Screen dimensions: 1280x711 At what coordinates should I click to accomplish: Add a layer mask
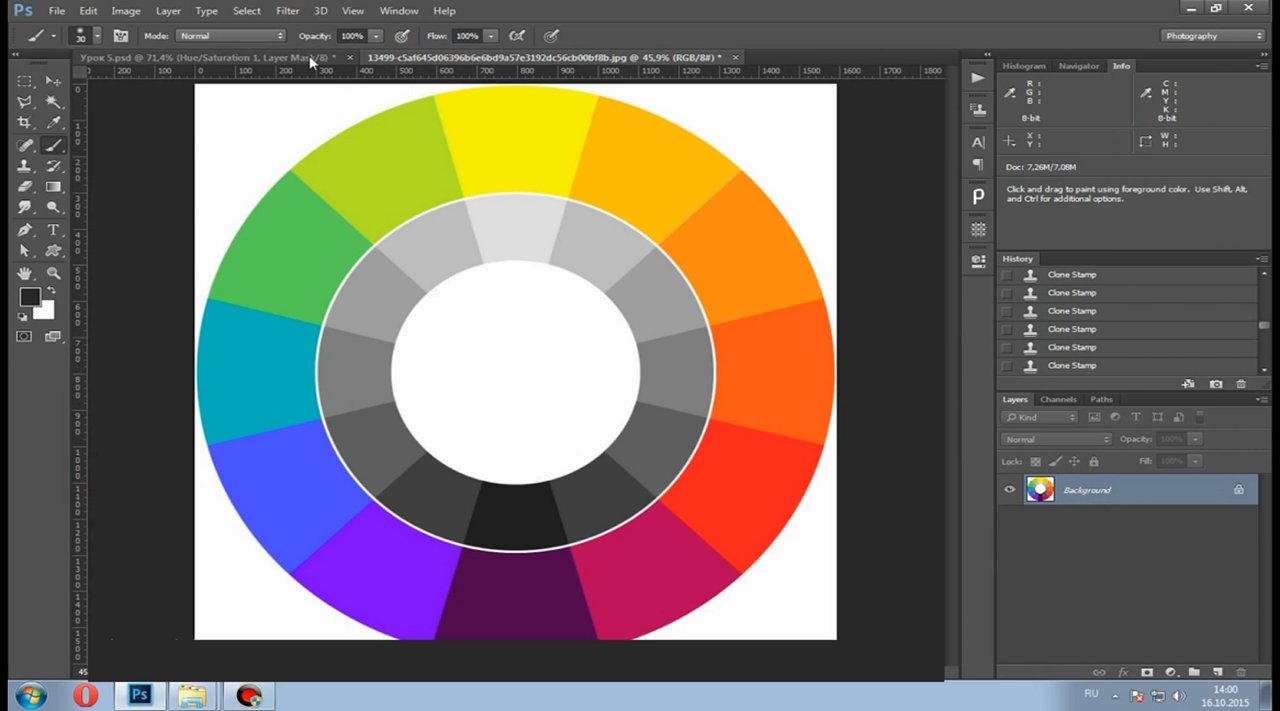(1146, 673)
